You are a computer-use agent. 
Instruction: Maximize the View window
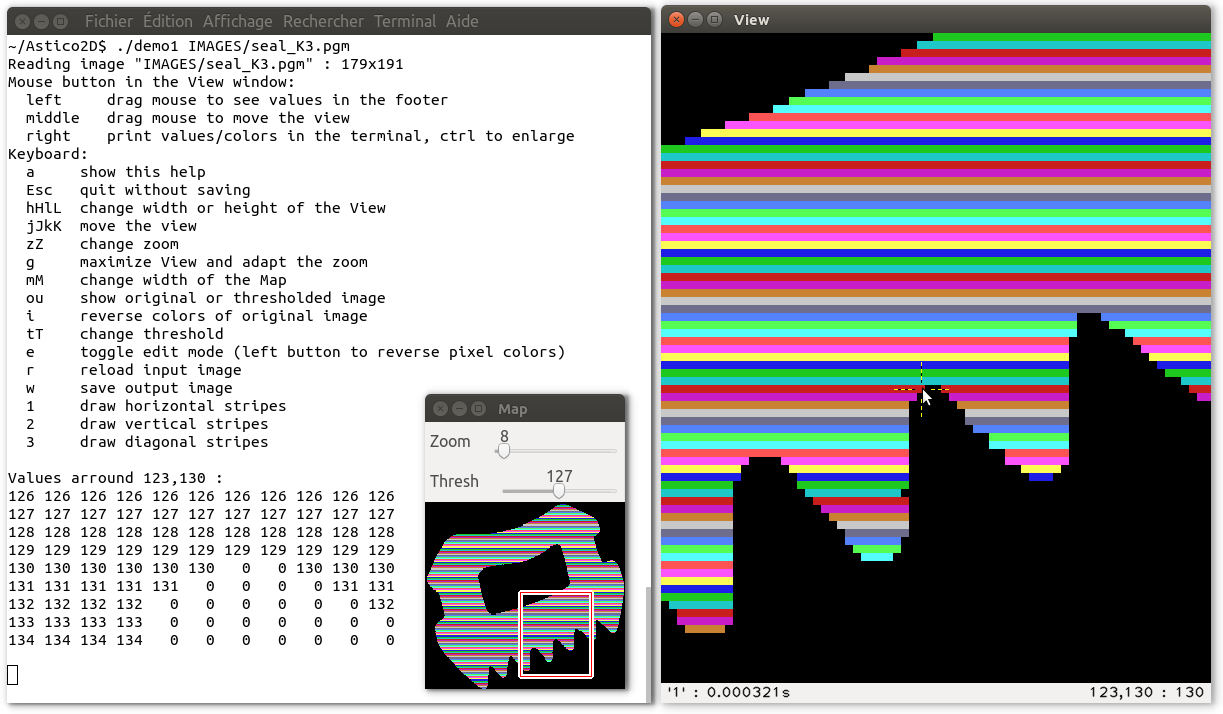[x=714, y=20]
